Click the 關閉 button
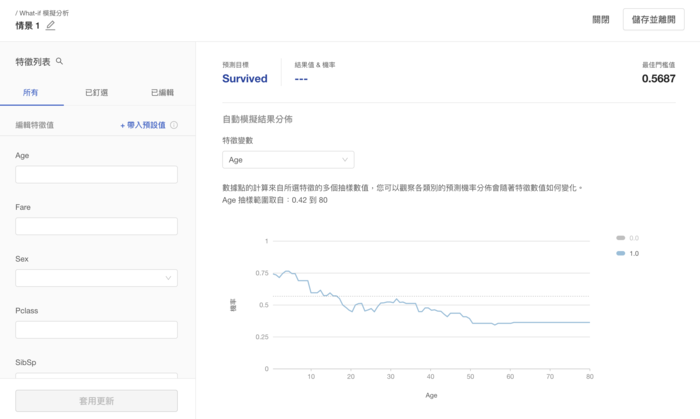Viewport: 700px width, 419px height. click(x=600, y=19)
